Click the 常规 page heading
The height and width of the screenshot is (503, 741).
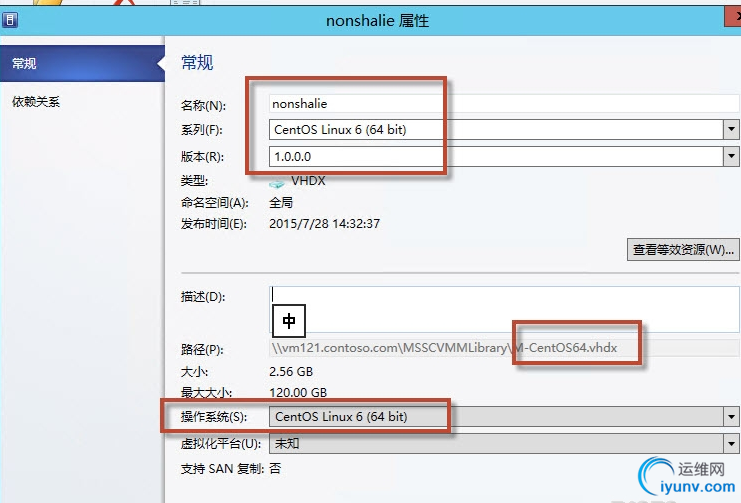197,62
